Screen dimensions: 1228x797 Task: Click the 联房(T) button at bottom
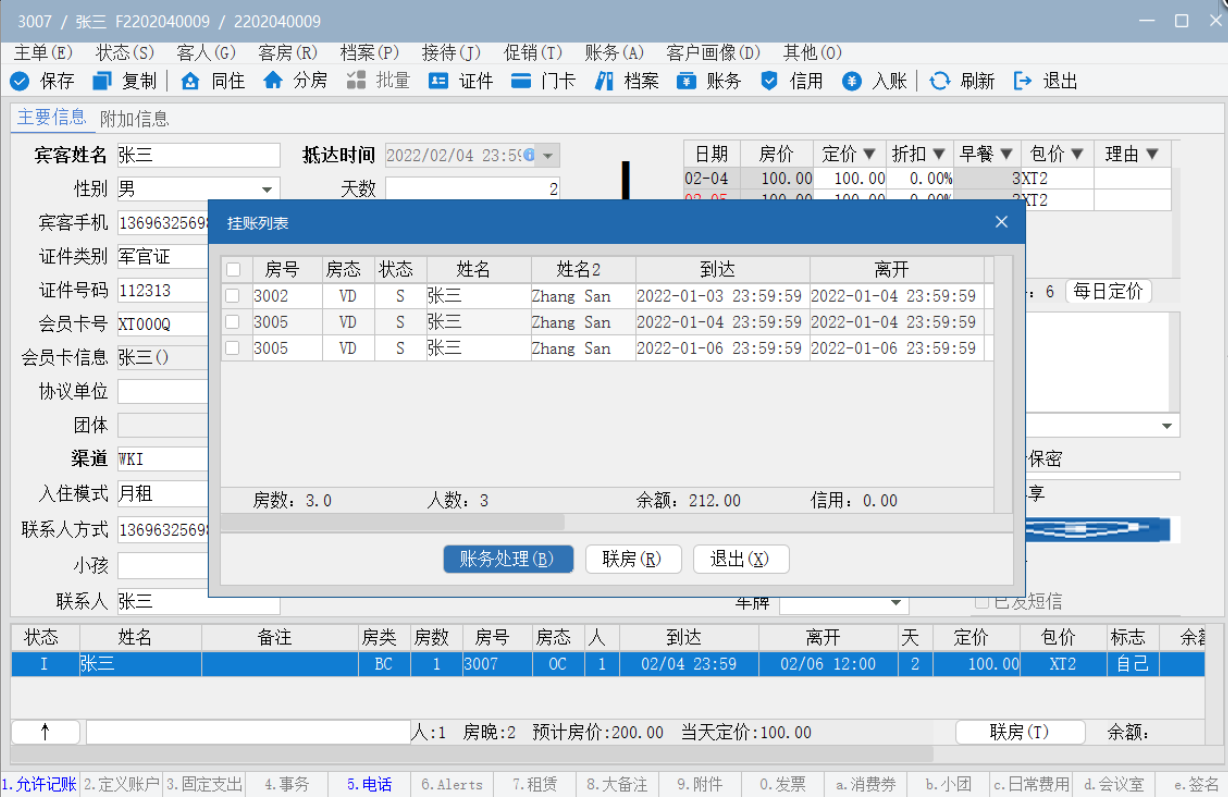(x=1020, y=732)
